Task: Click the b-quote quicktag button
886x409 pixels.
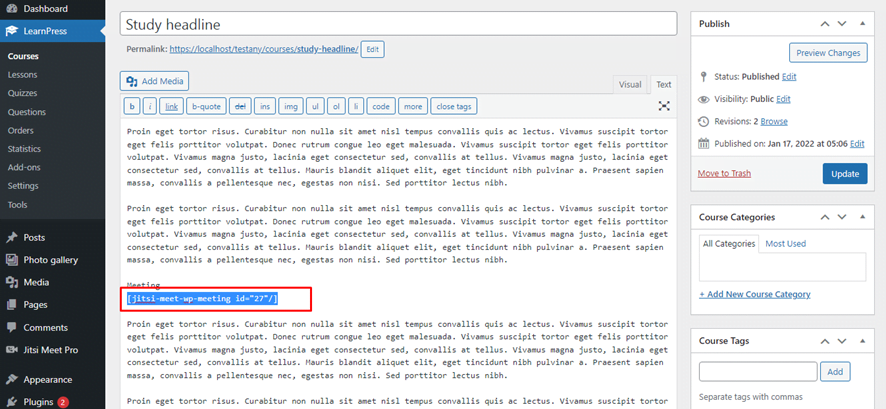Action: coord(206,106)
